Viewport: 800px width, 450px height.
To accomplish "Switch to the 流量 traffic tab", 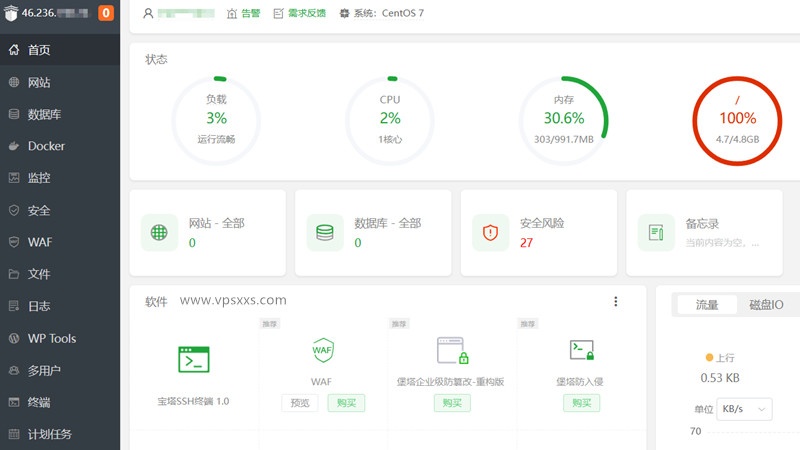I will [x=707, y=305].
